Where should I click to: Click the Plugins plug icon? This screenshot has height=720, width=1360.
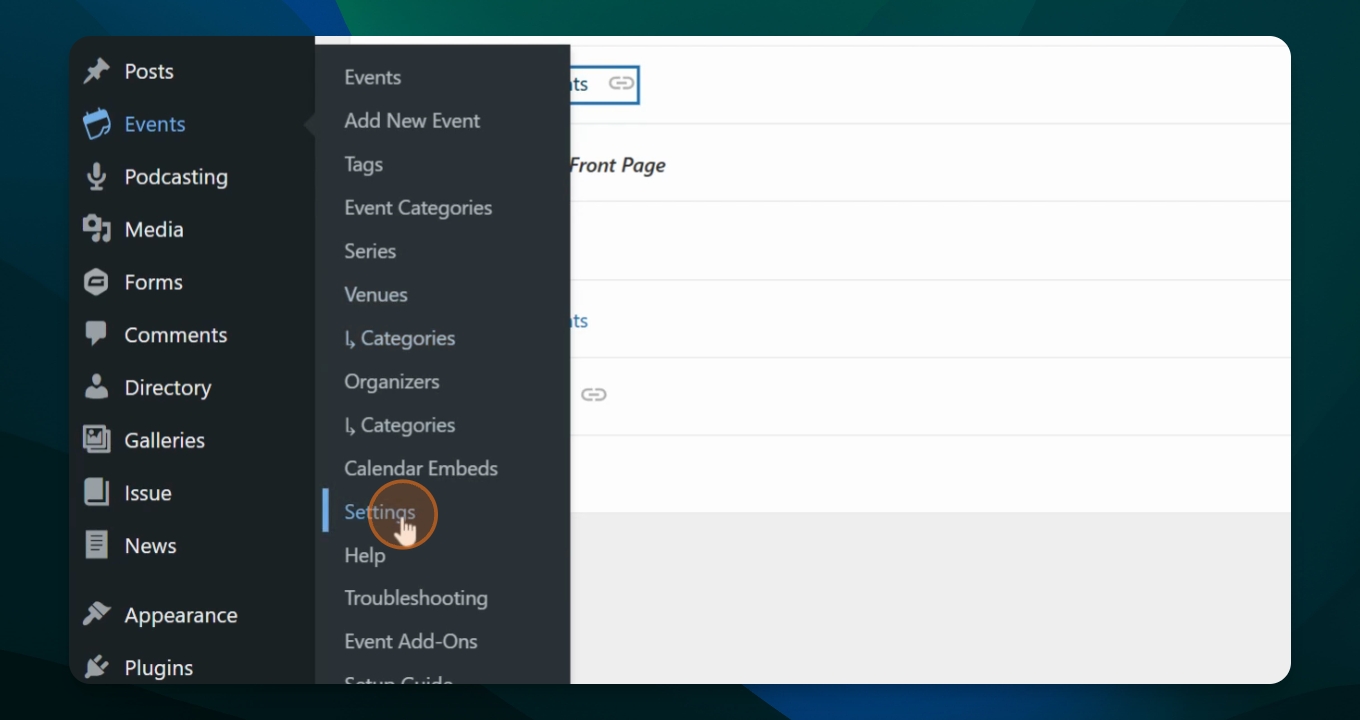[97, 667]
